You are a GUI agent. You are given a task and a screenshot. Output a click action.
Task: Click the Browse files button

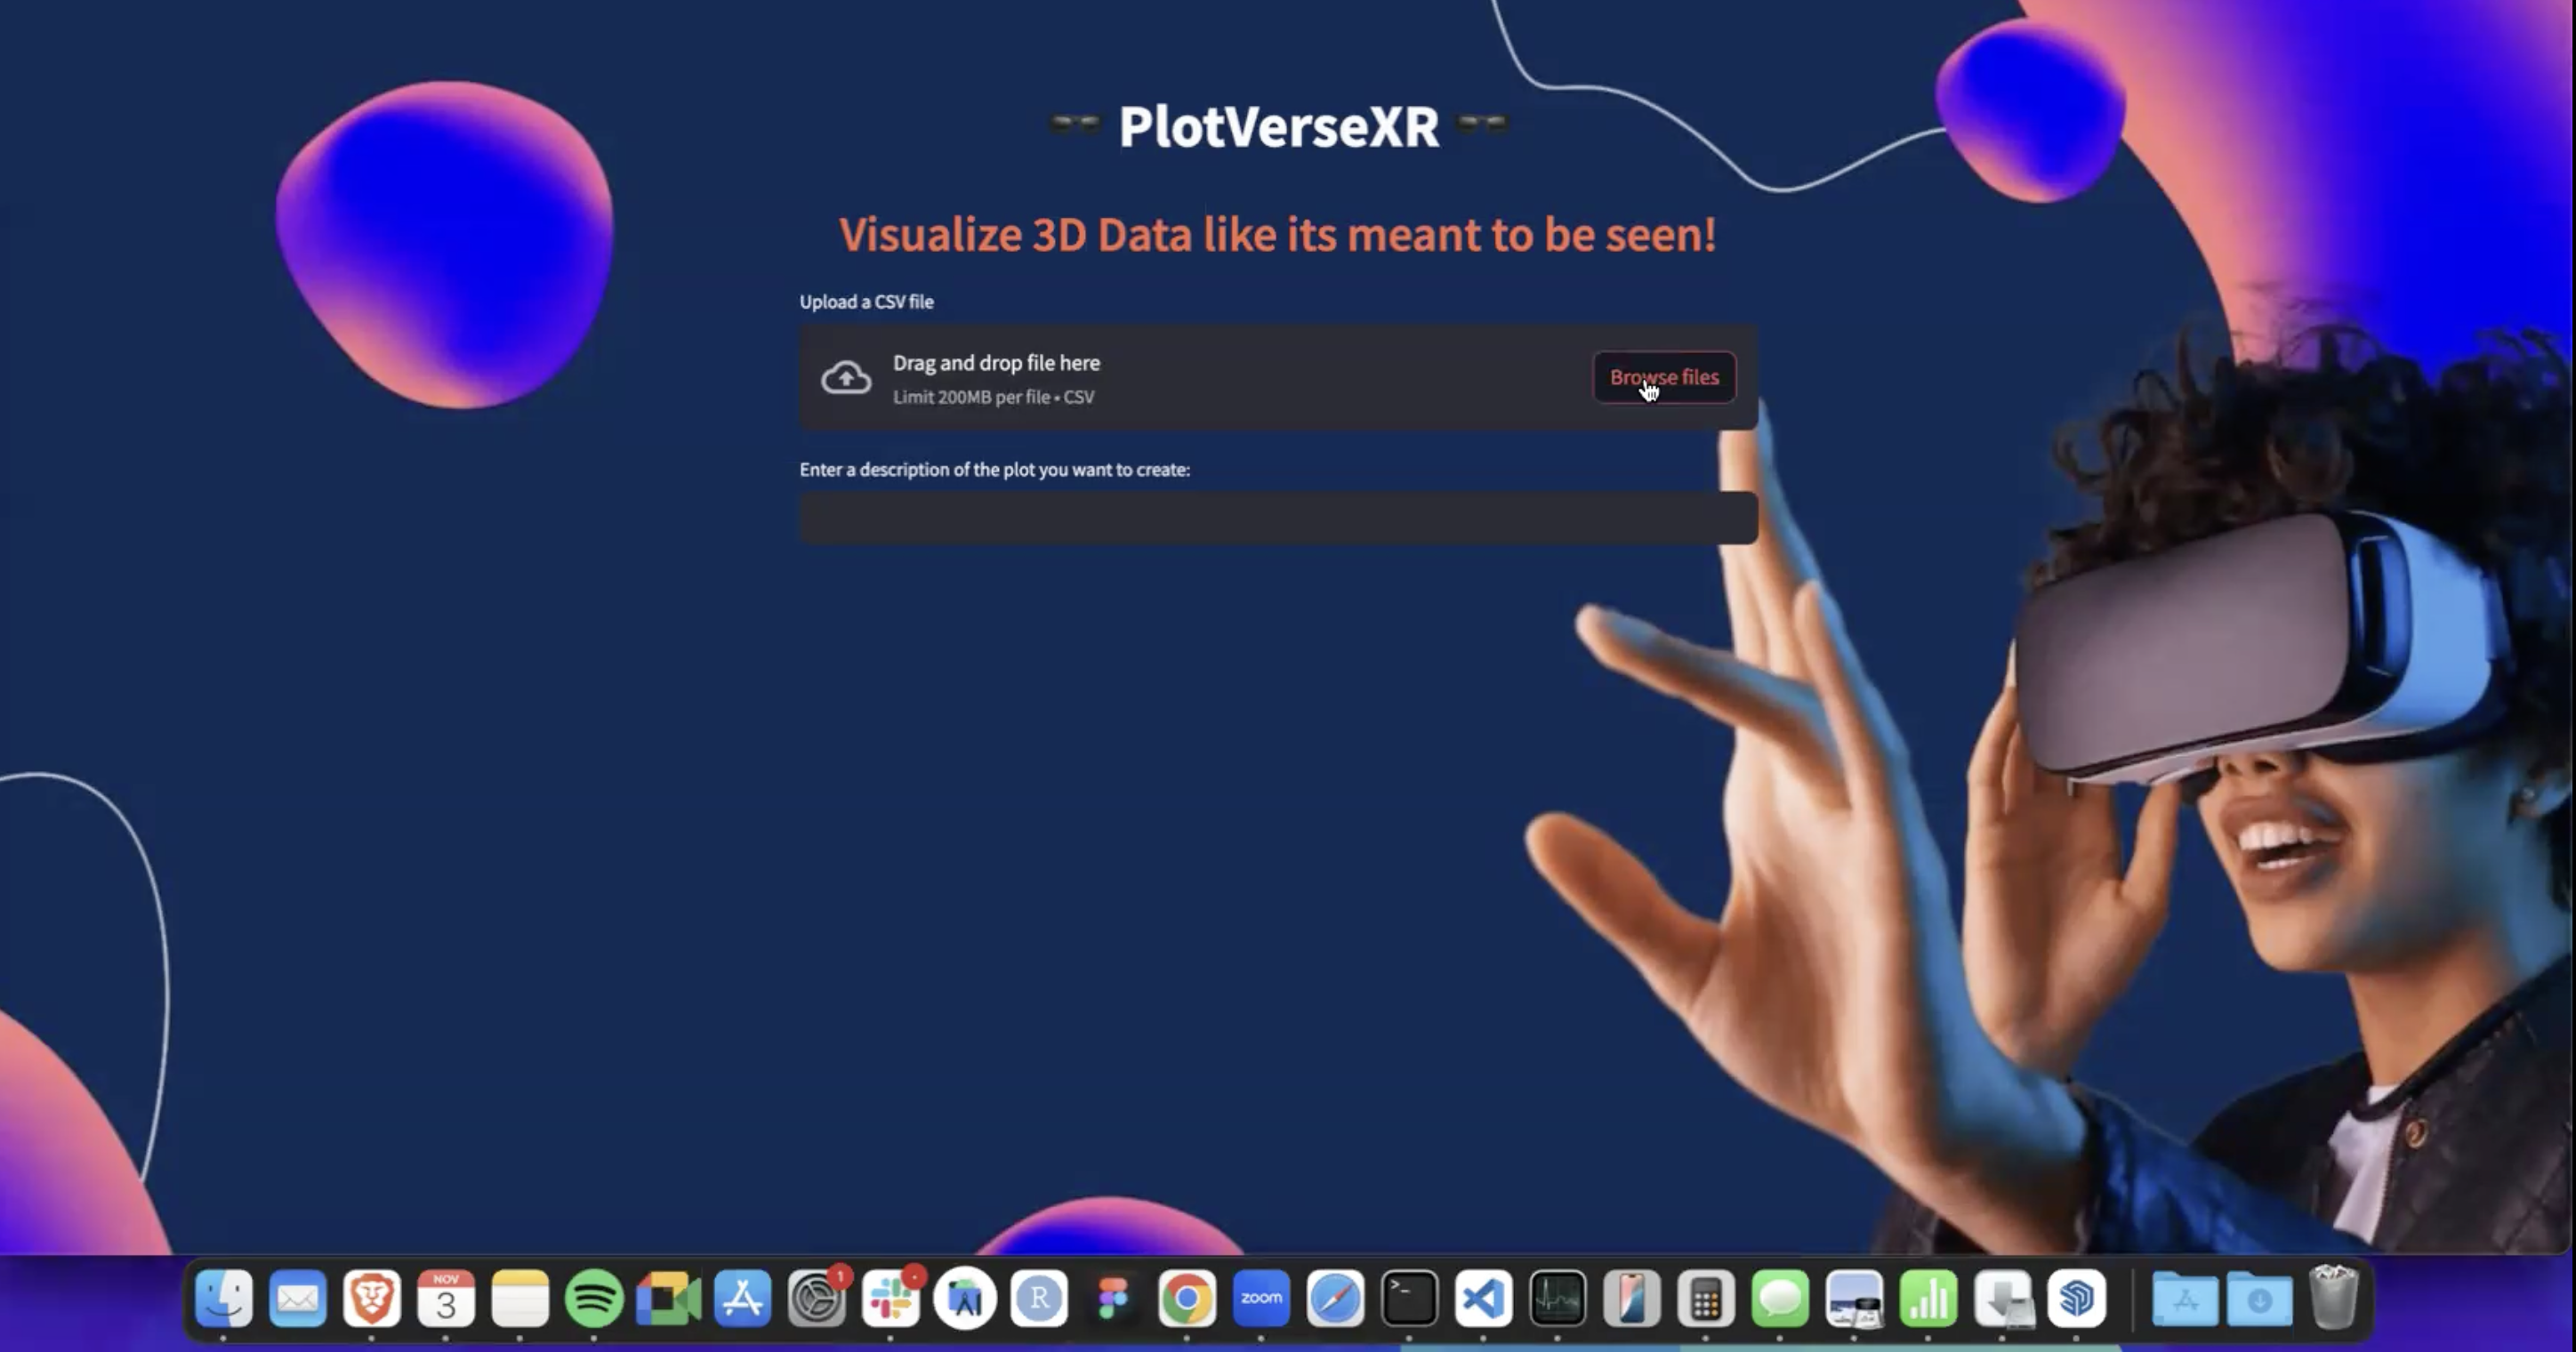point(1664,377)
